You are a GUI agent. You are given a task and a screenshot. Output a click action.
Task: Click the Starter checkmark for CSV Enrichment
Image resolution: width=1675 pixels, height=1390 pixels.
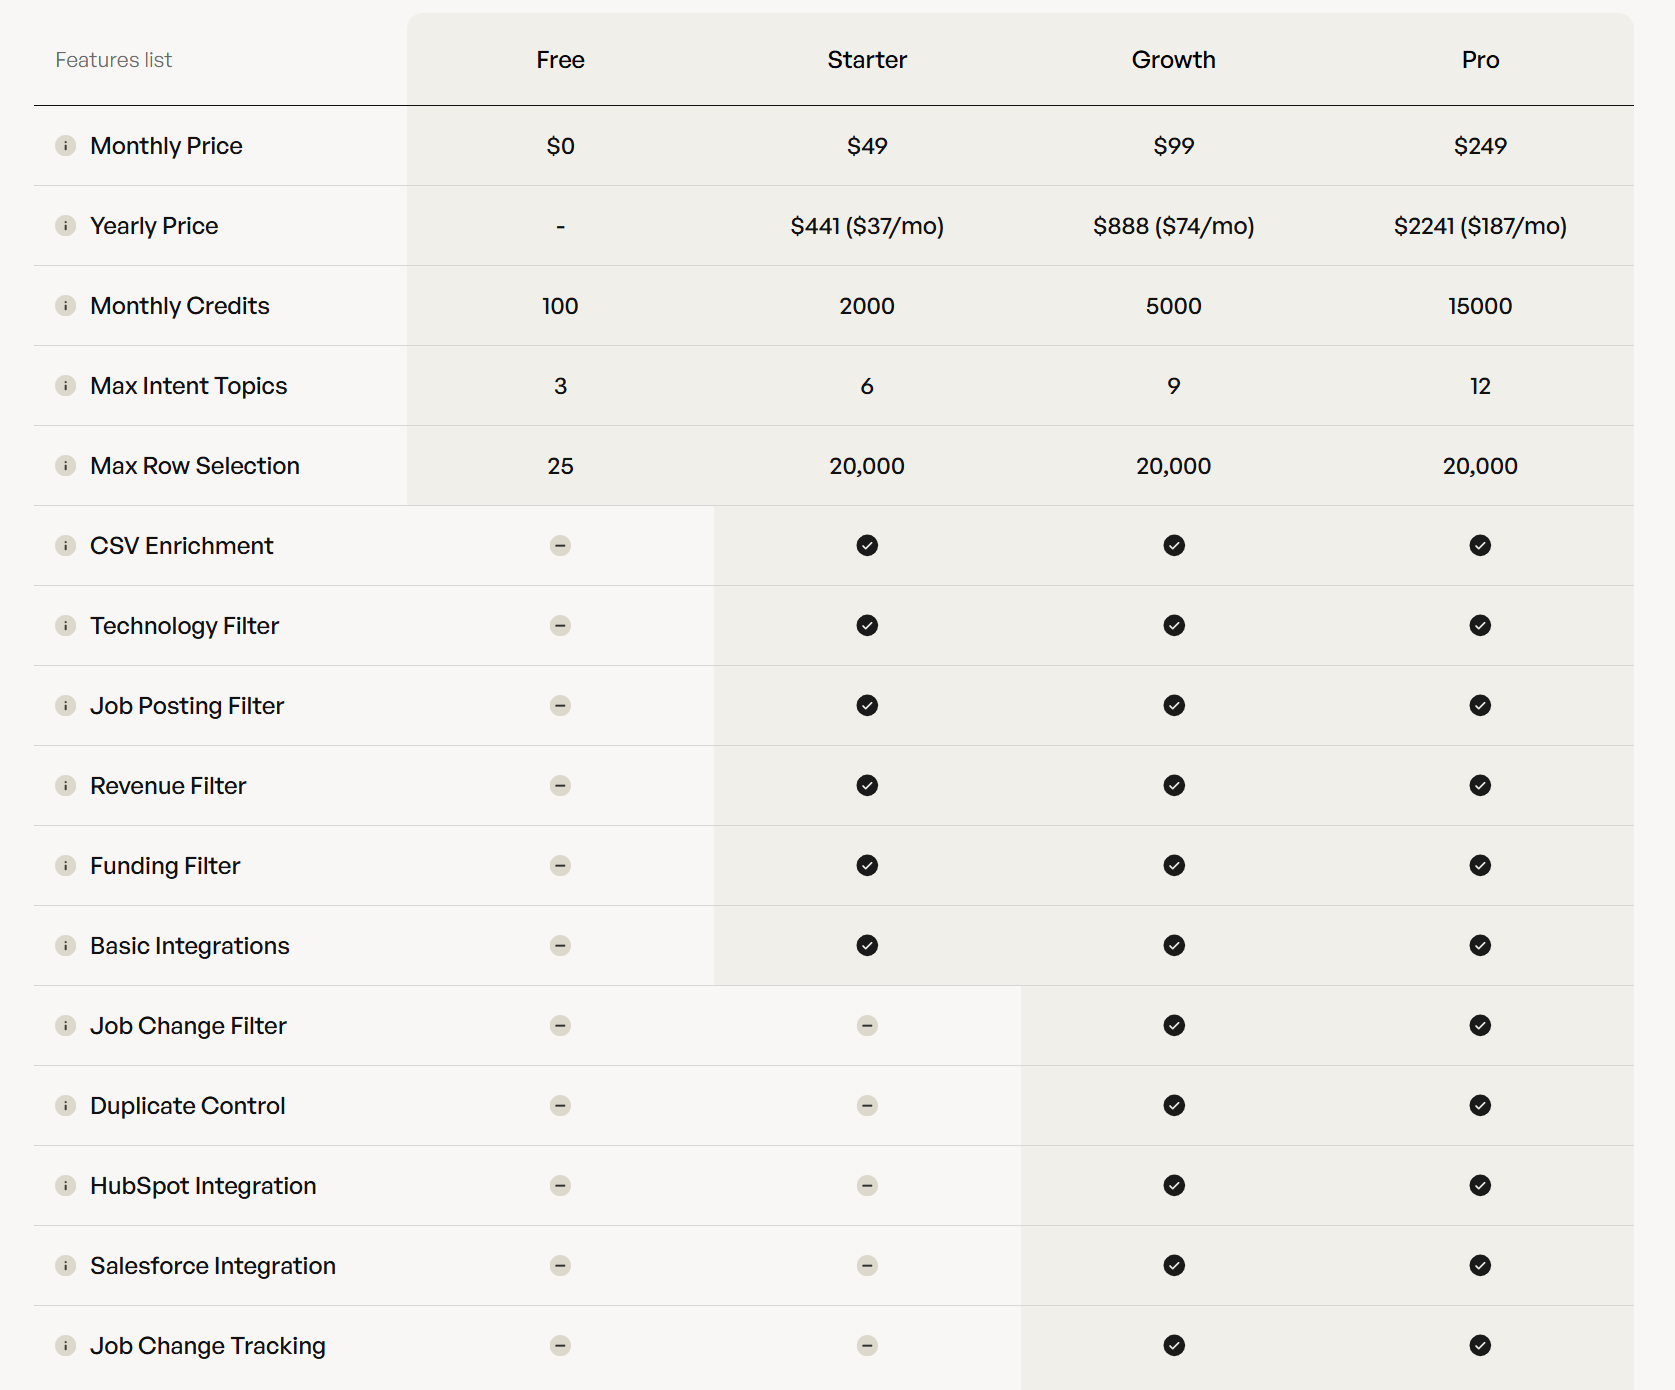(867, 546)
